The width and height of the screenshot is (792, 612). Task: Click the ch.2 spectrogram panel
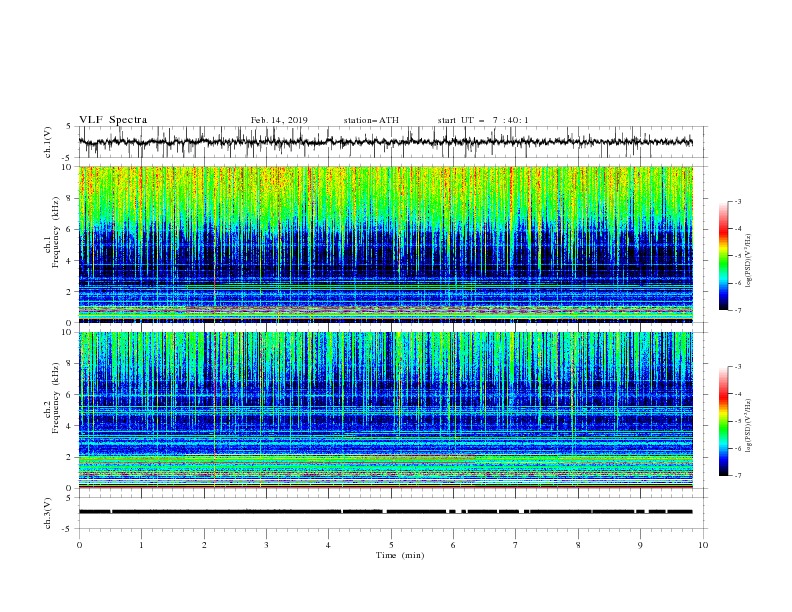385,410
